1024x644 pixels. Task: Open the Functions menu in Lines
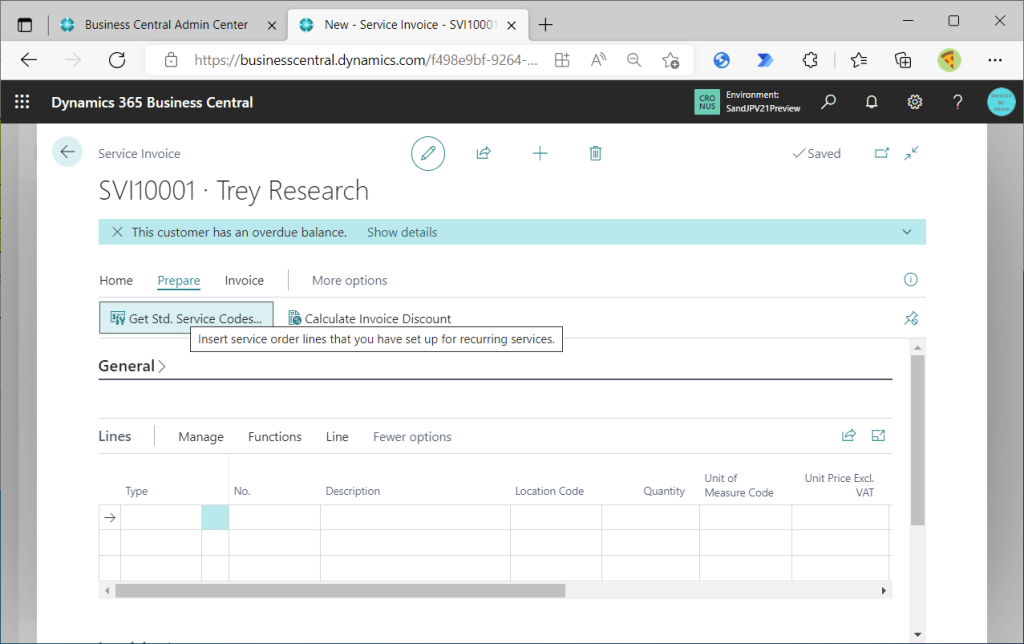274,436
